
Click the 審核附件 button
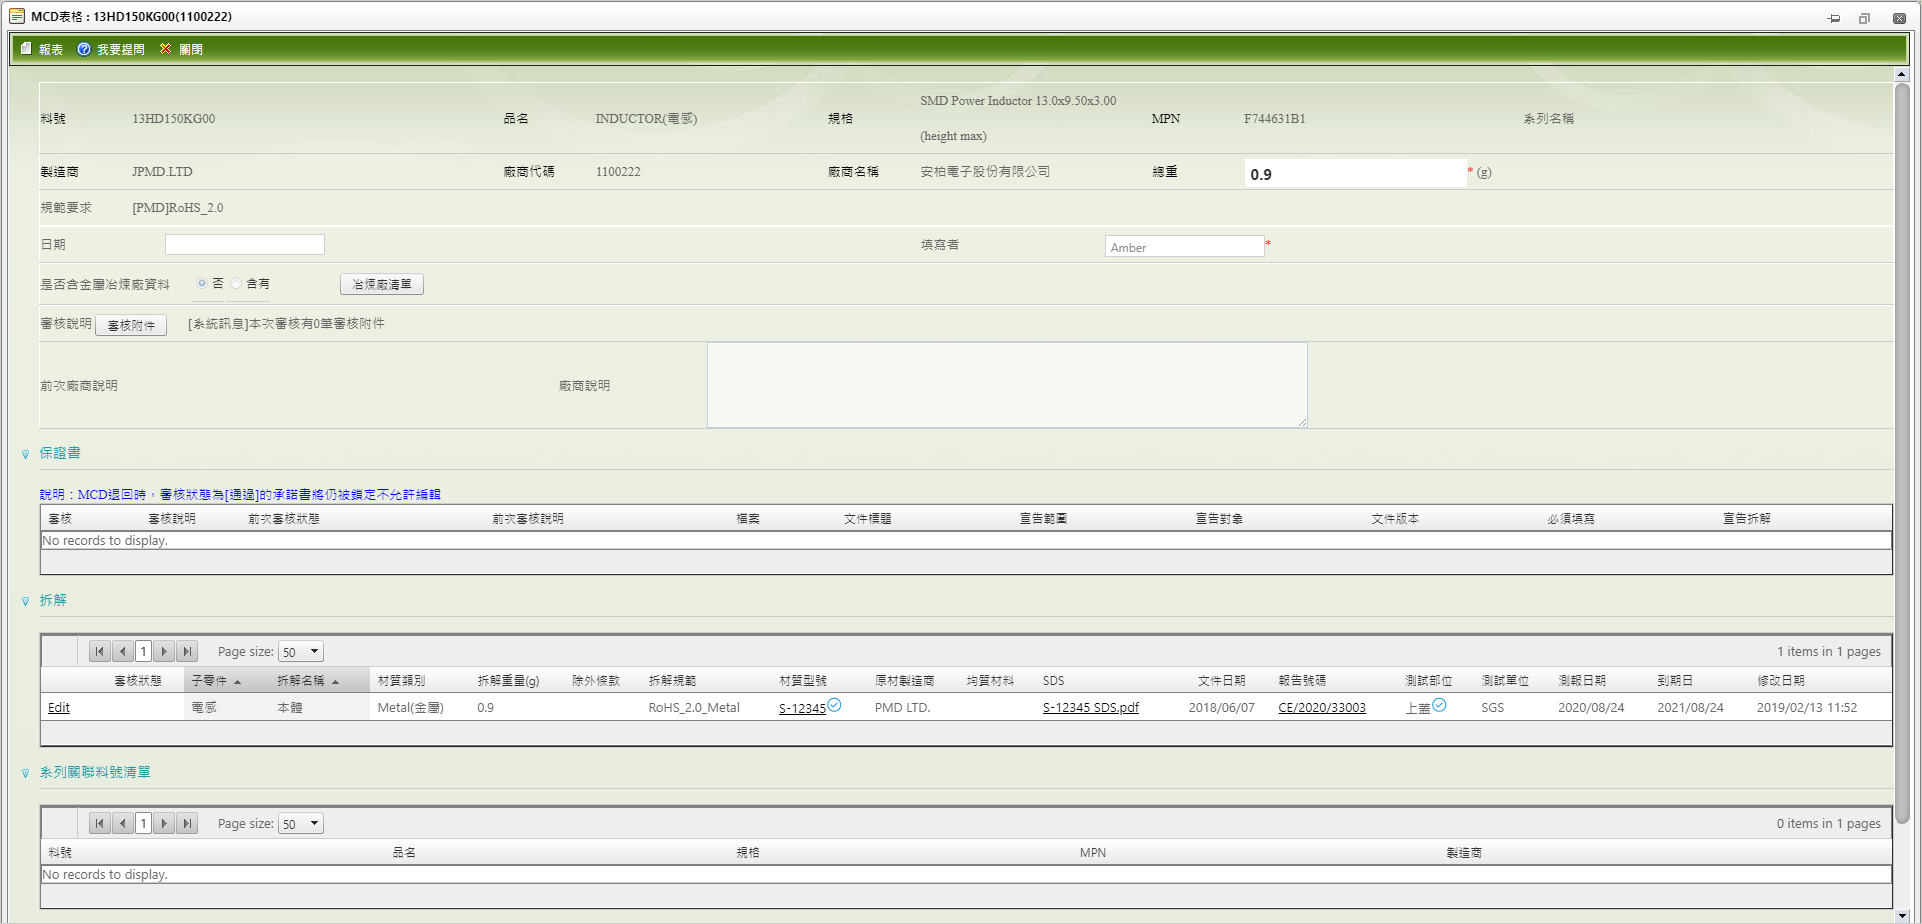pyautogui.click(x=131, y=325)
